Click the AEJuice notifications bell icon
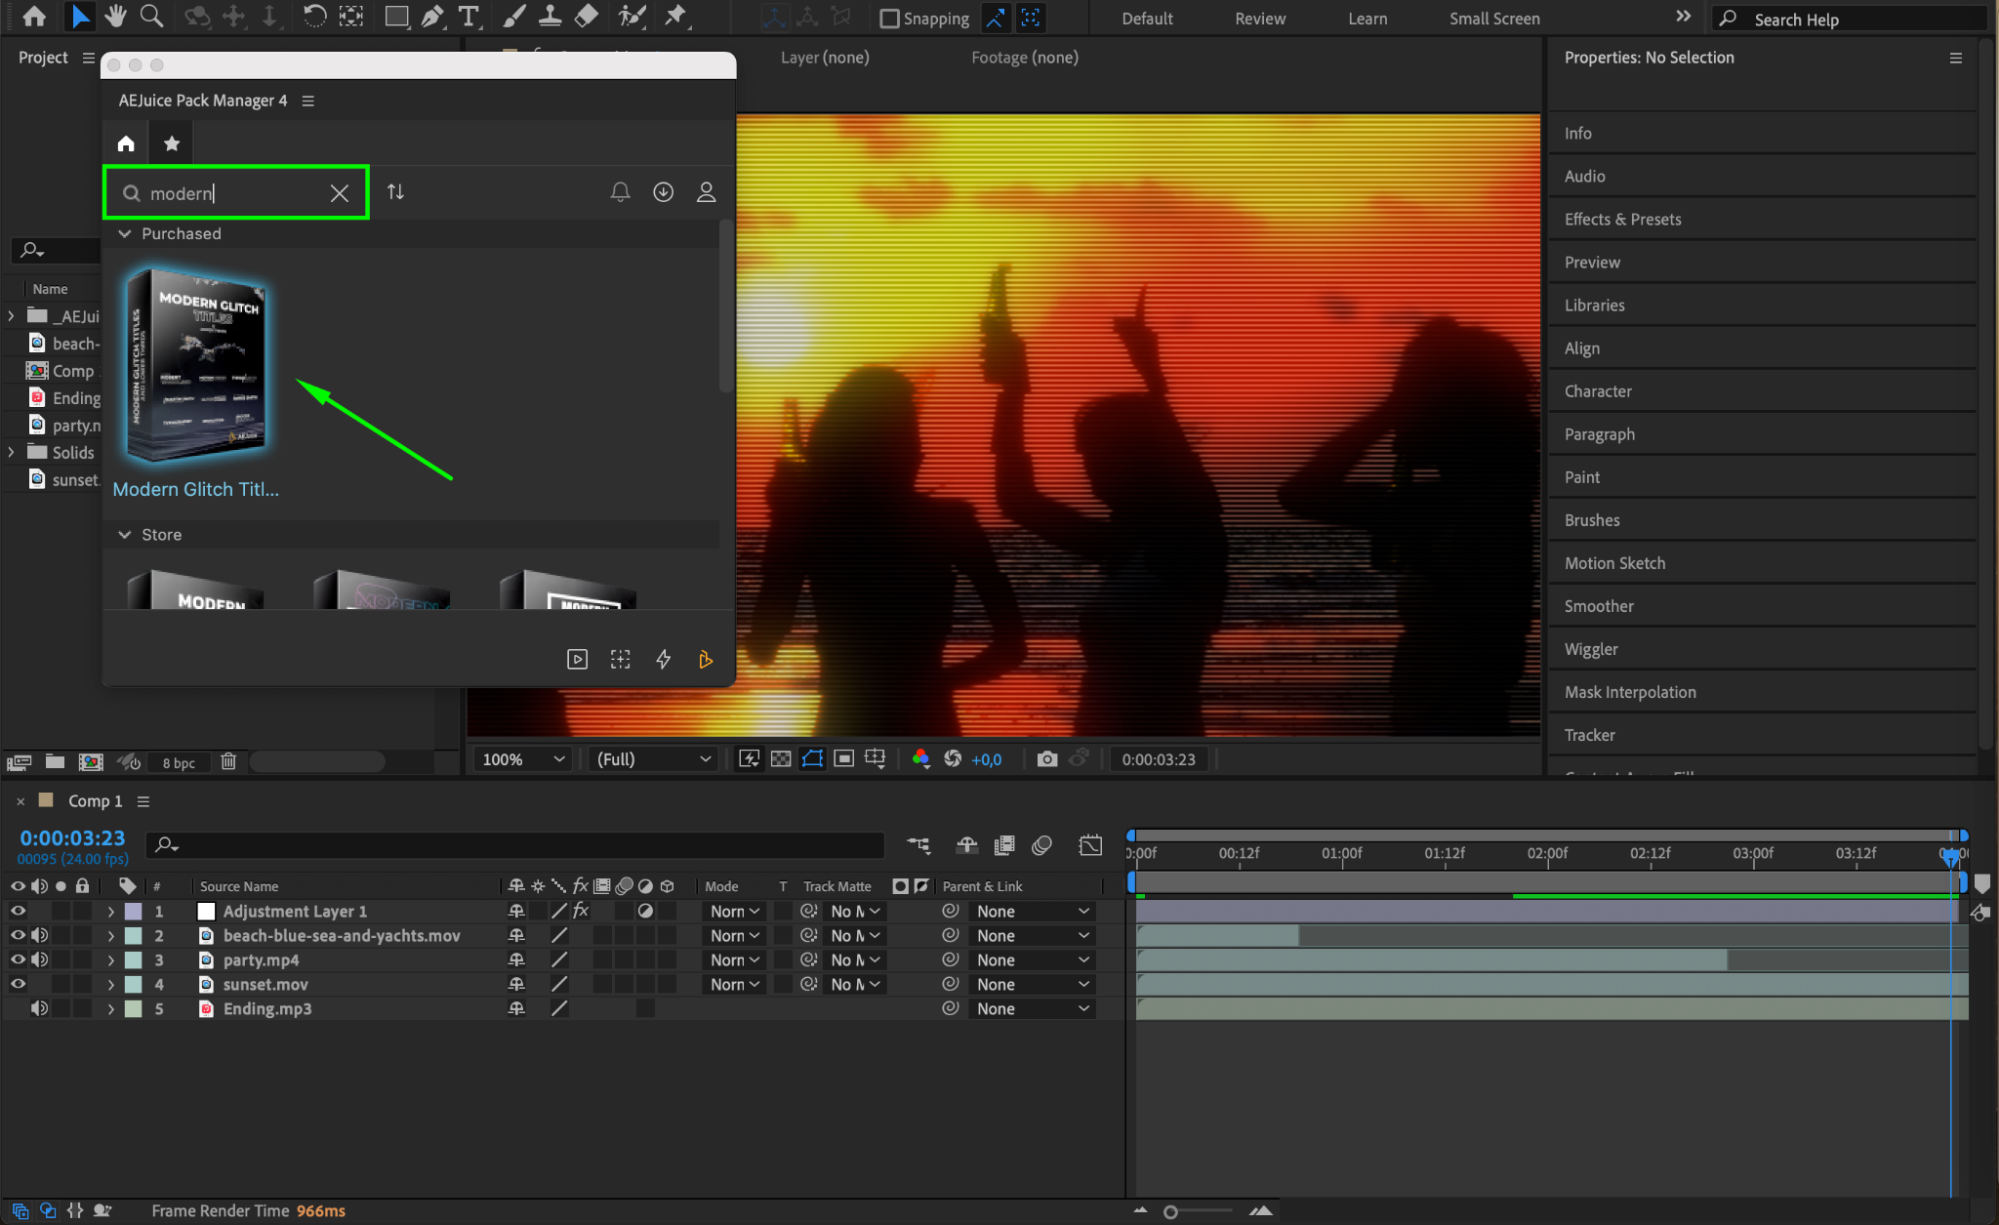1999x1225 pixels. click(x=620, y=192)
